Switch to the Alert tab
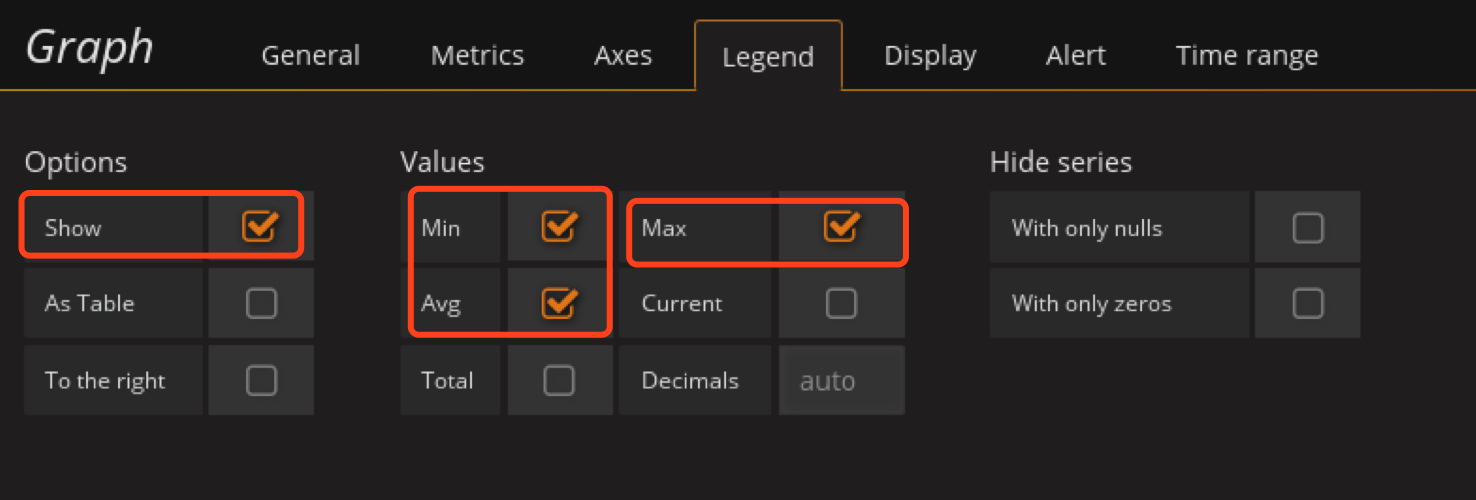The image size is (1476, 500). tap(1076, 56)
